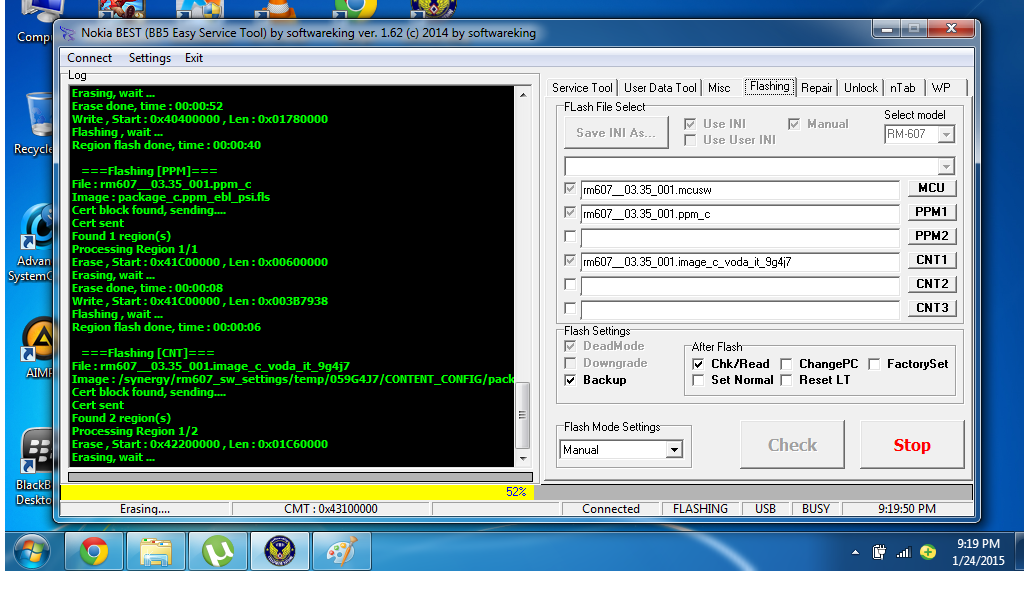Uncheck the Backup option
The image size is (1024, 600).
[571, 380]
